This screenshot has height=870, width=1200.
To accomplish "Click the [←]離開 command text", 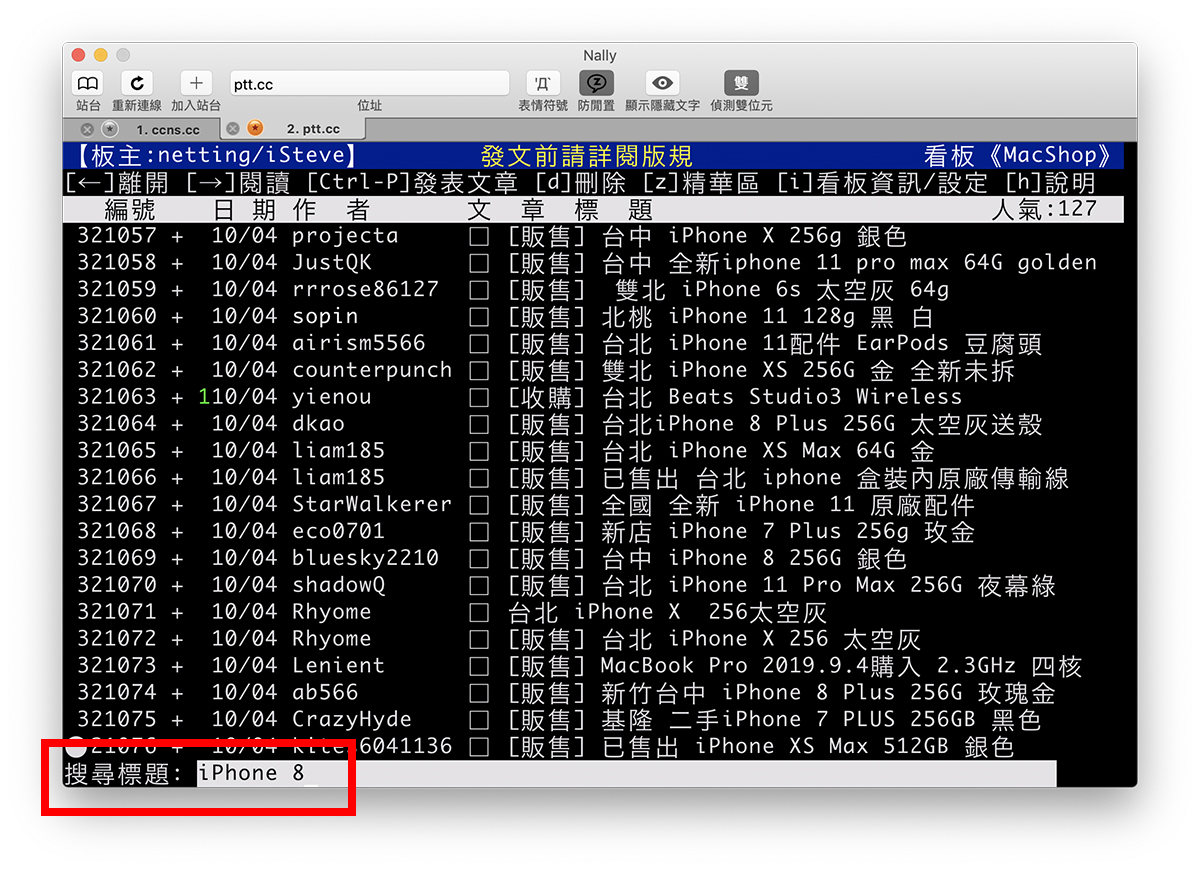I will coord(116,183).
